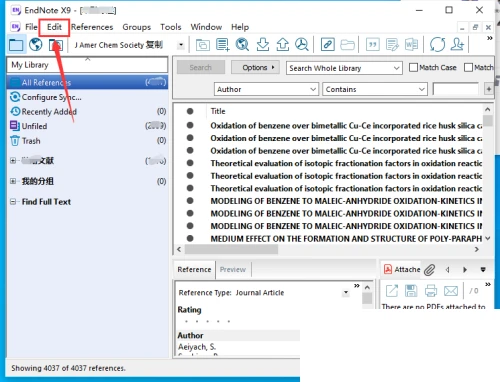Click the Share Library person-plus icon
Image resolution: width=500 pixels, height=382 pixels.
pos(457,44)
